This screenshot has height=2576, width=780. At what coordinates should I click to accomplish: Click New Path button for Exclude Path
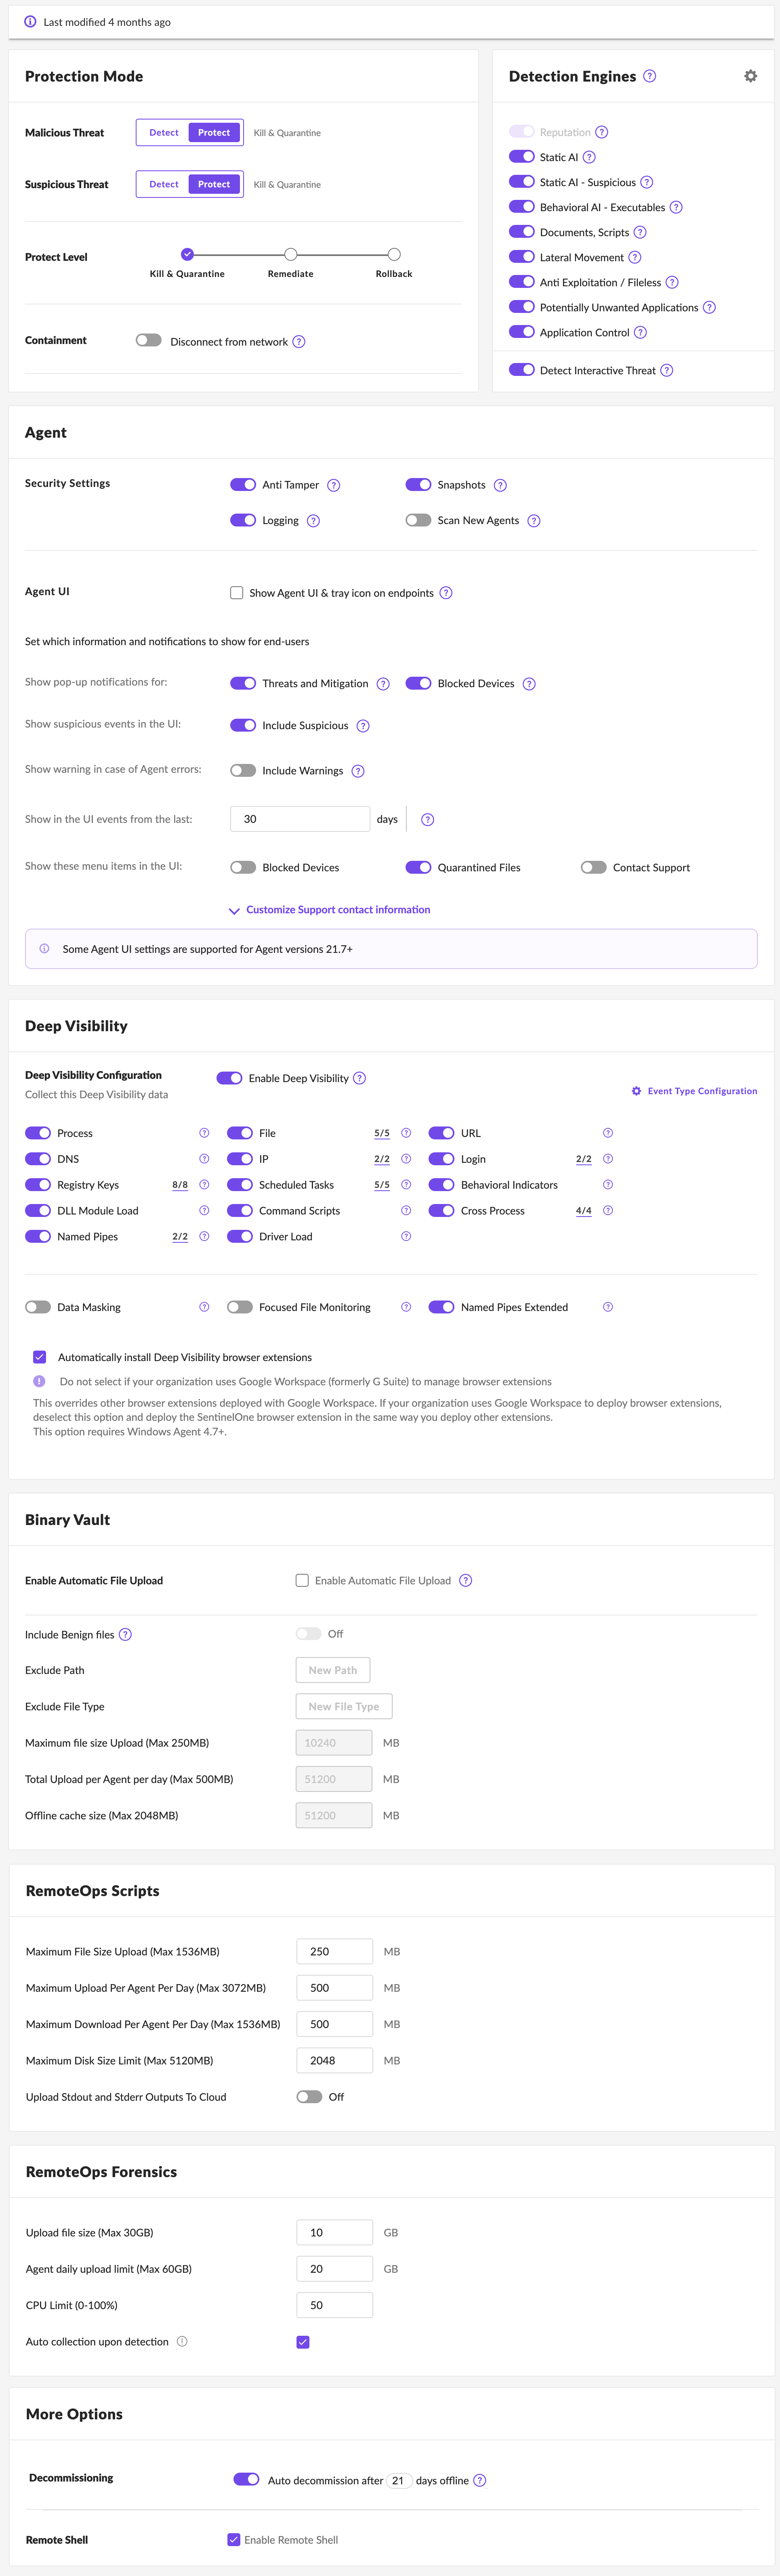point(333,1670)
